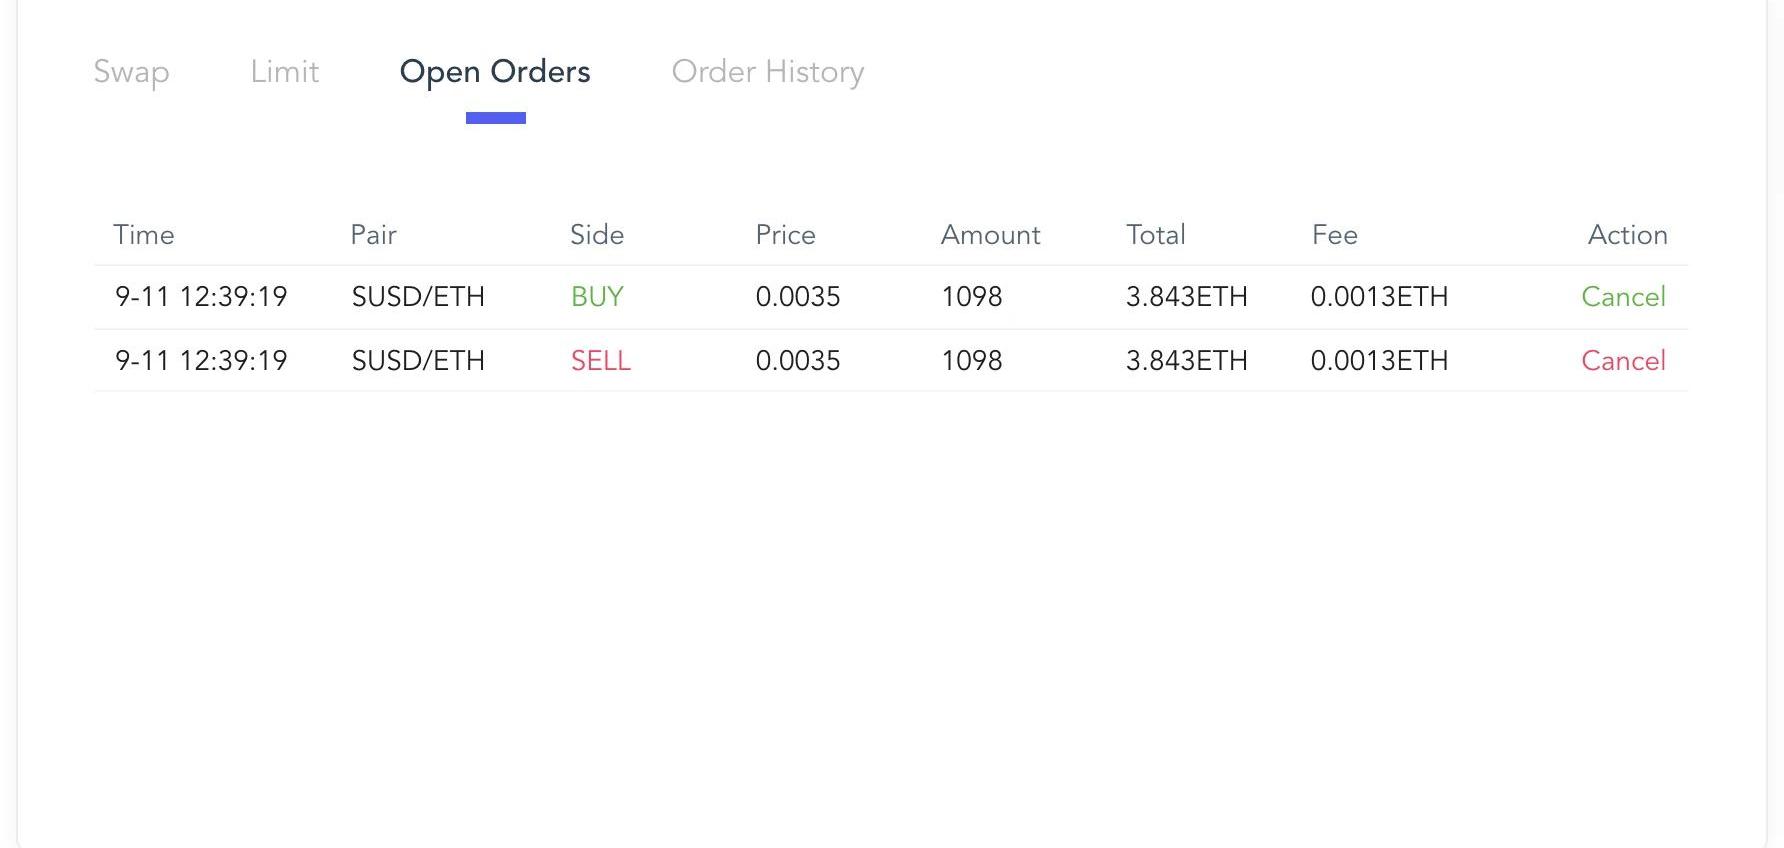Click the Side column header
This screenshot has height=848, width=1784.
597,235
